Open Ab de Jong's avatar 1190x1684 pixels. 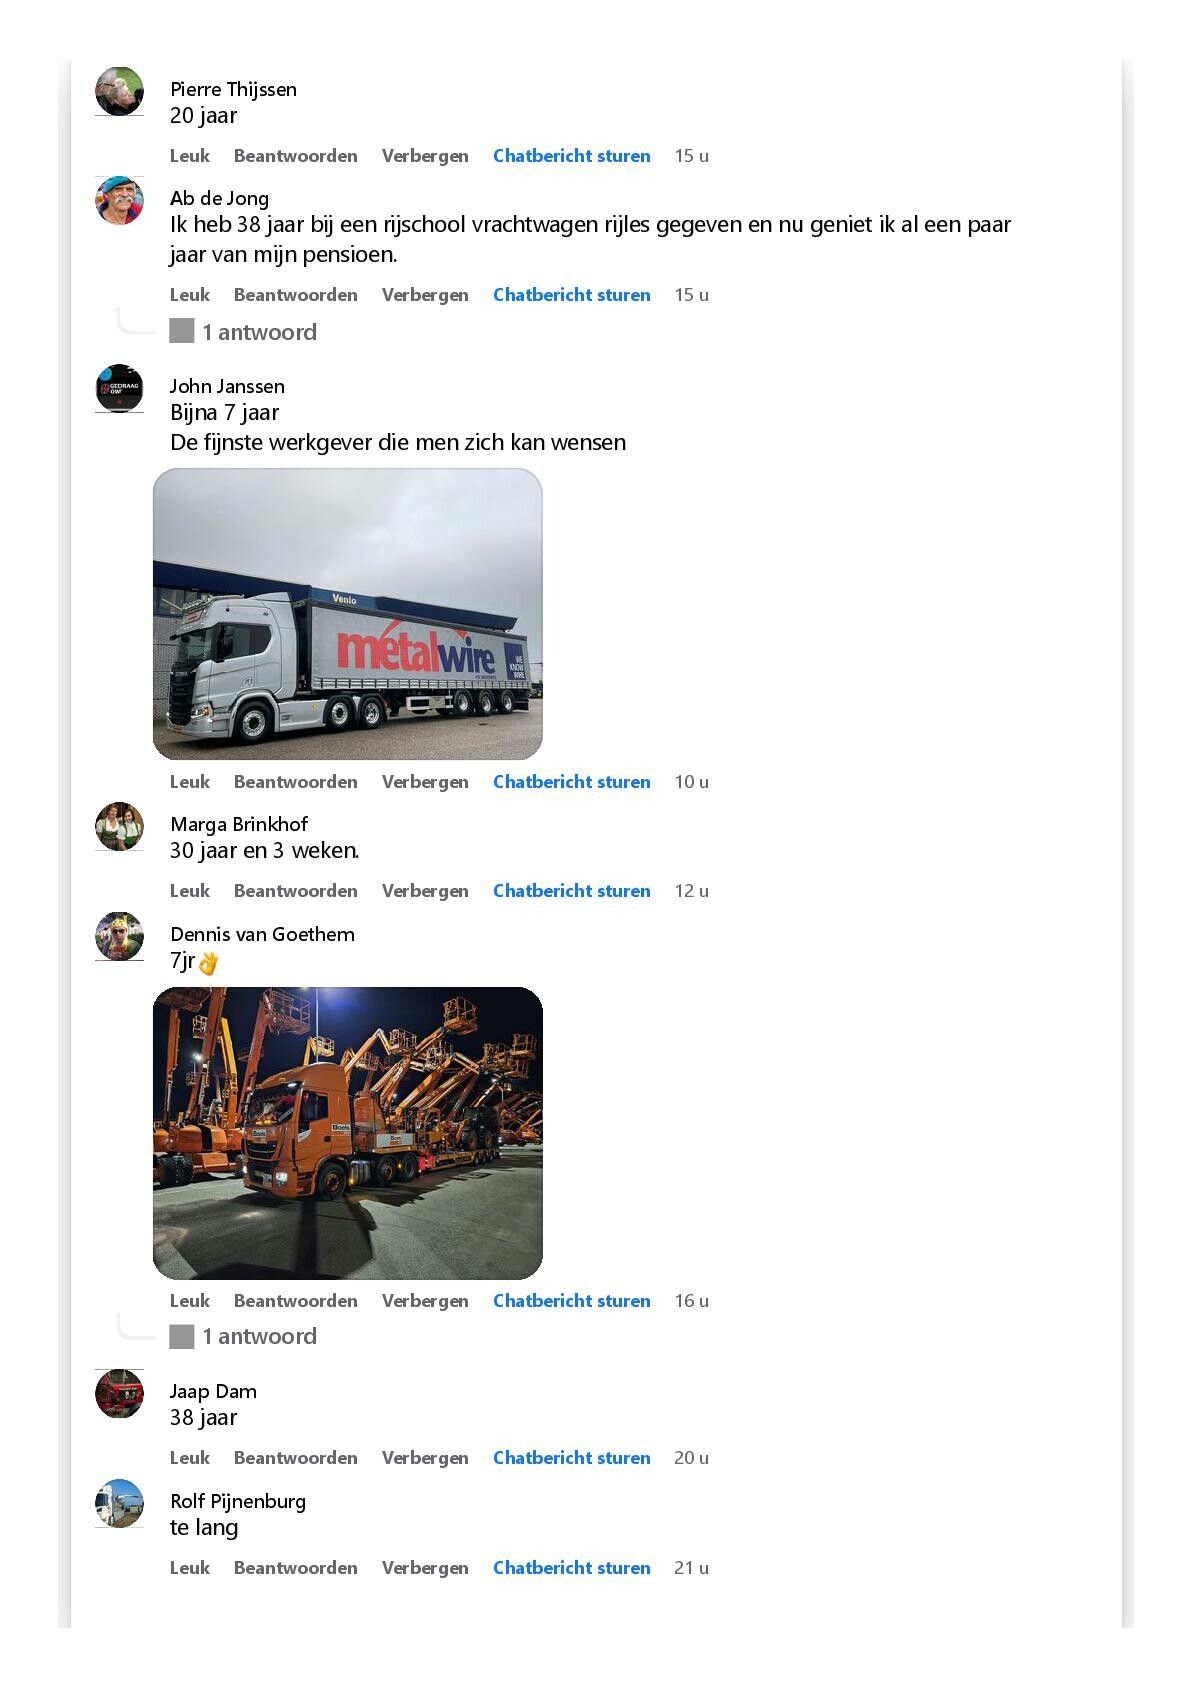(119, 201)
